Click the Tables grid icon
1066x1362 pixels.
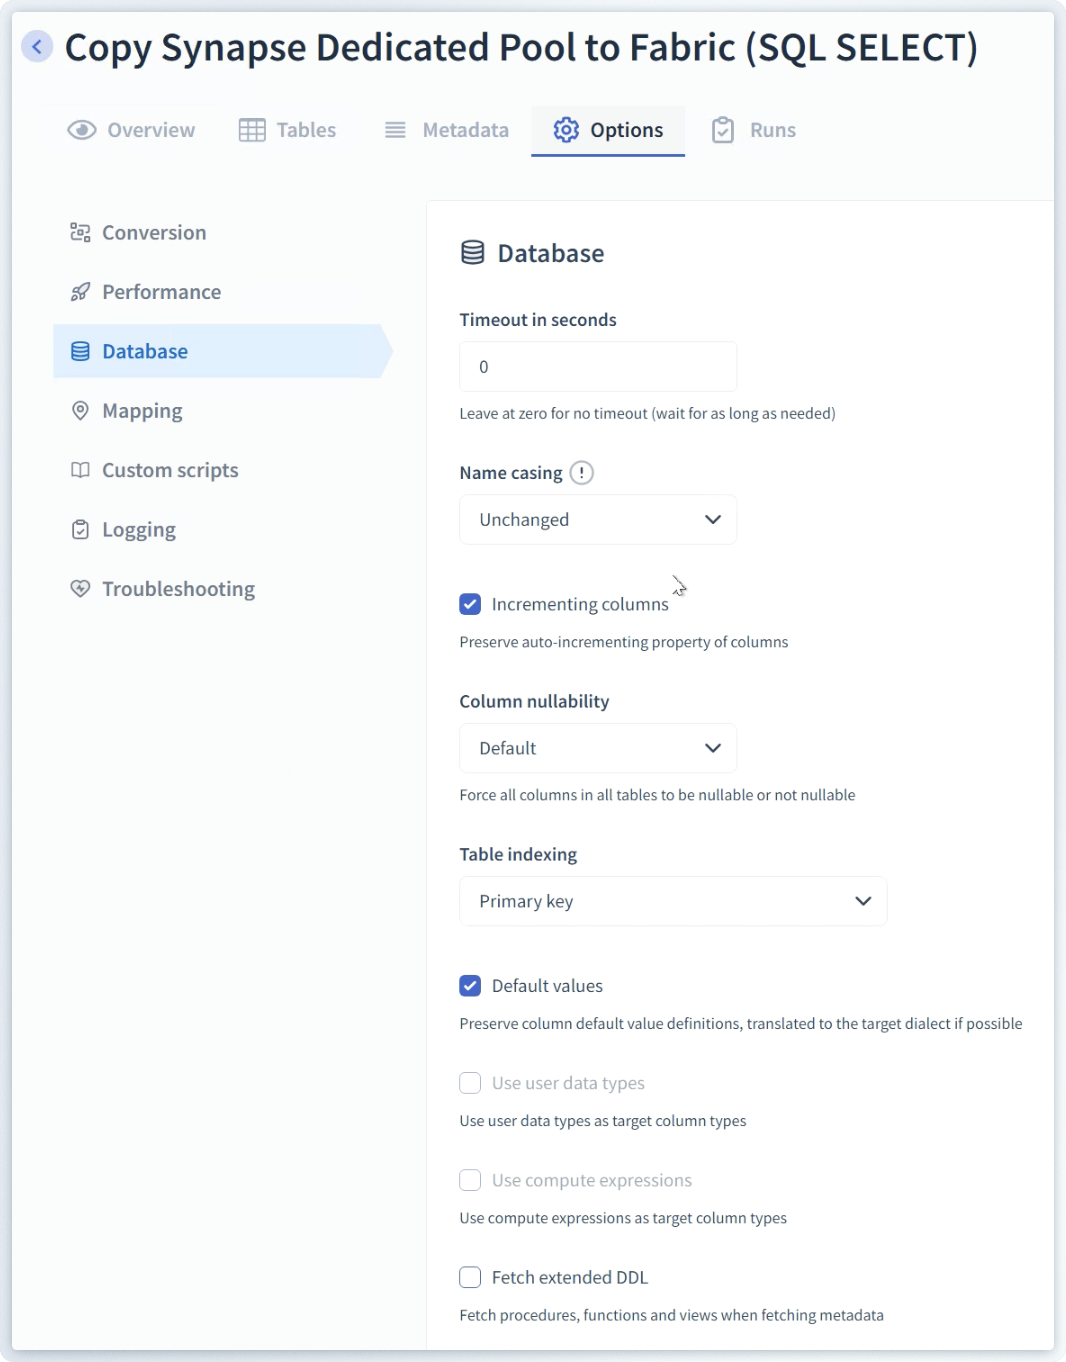tap(252, 130)
